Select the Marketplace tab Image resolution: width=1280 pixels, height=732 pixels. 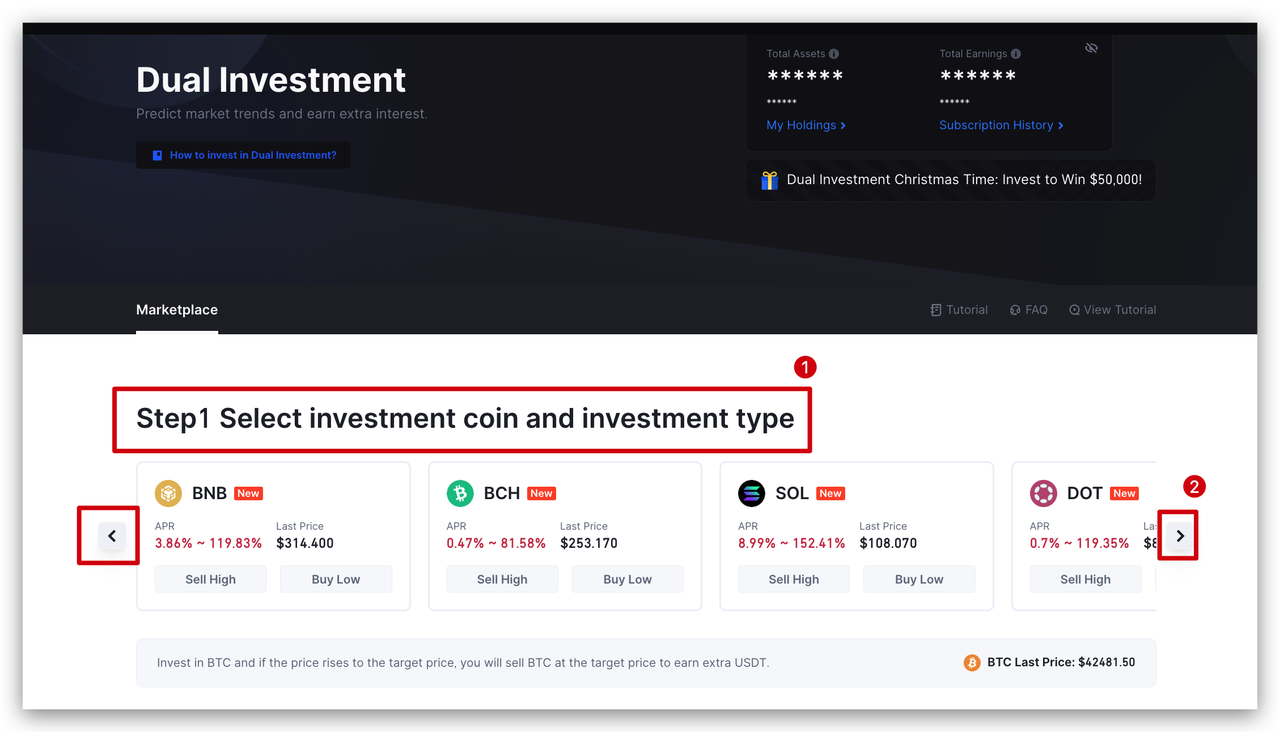(x=177, y=310)
